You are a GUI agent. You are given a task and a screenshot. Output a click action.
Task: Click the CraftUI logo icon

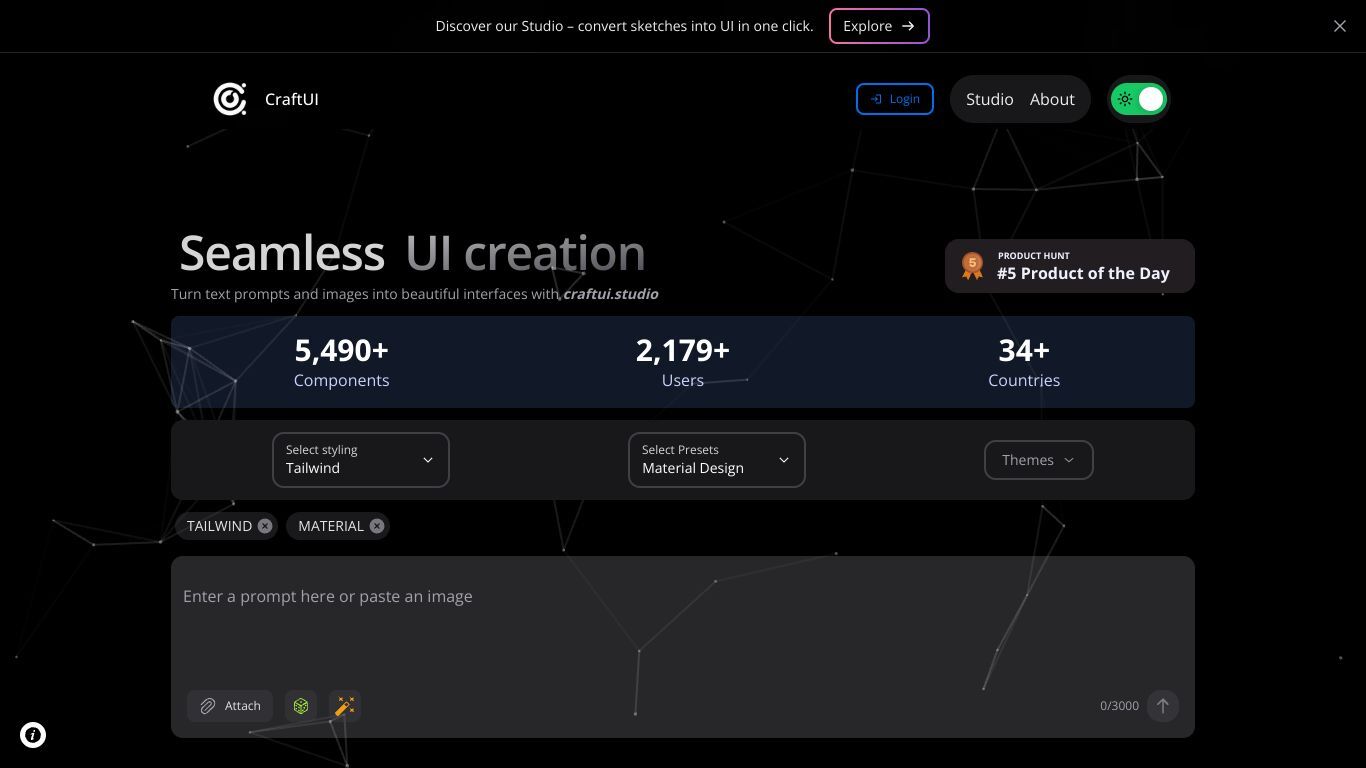pyautogui.click(x=230, y=99)
